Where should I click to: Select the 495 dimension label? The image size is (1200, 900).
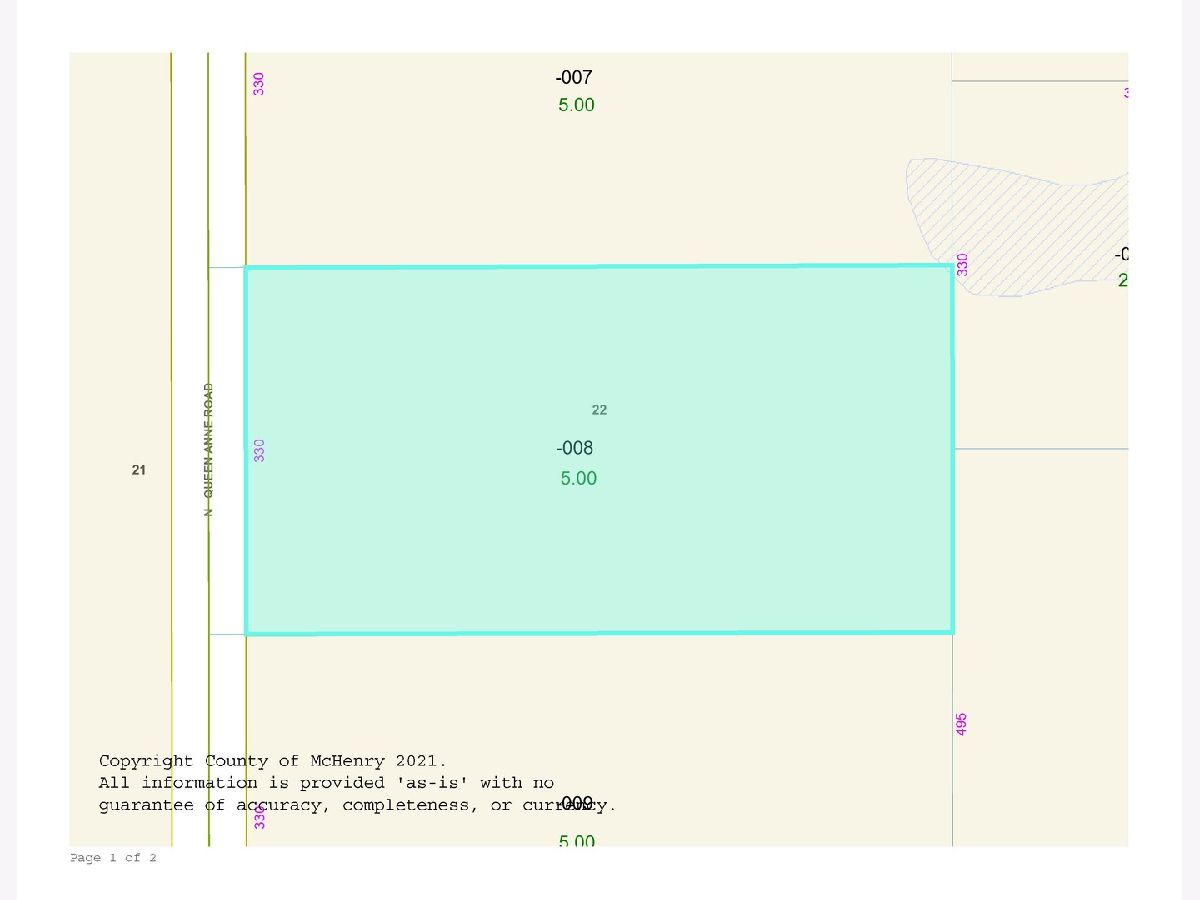point(962,725)
